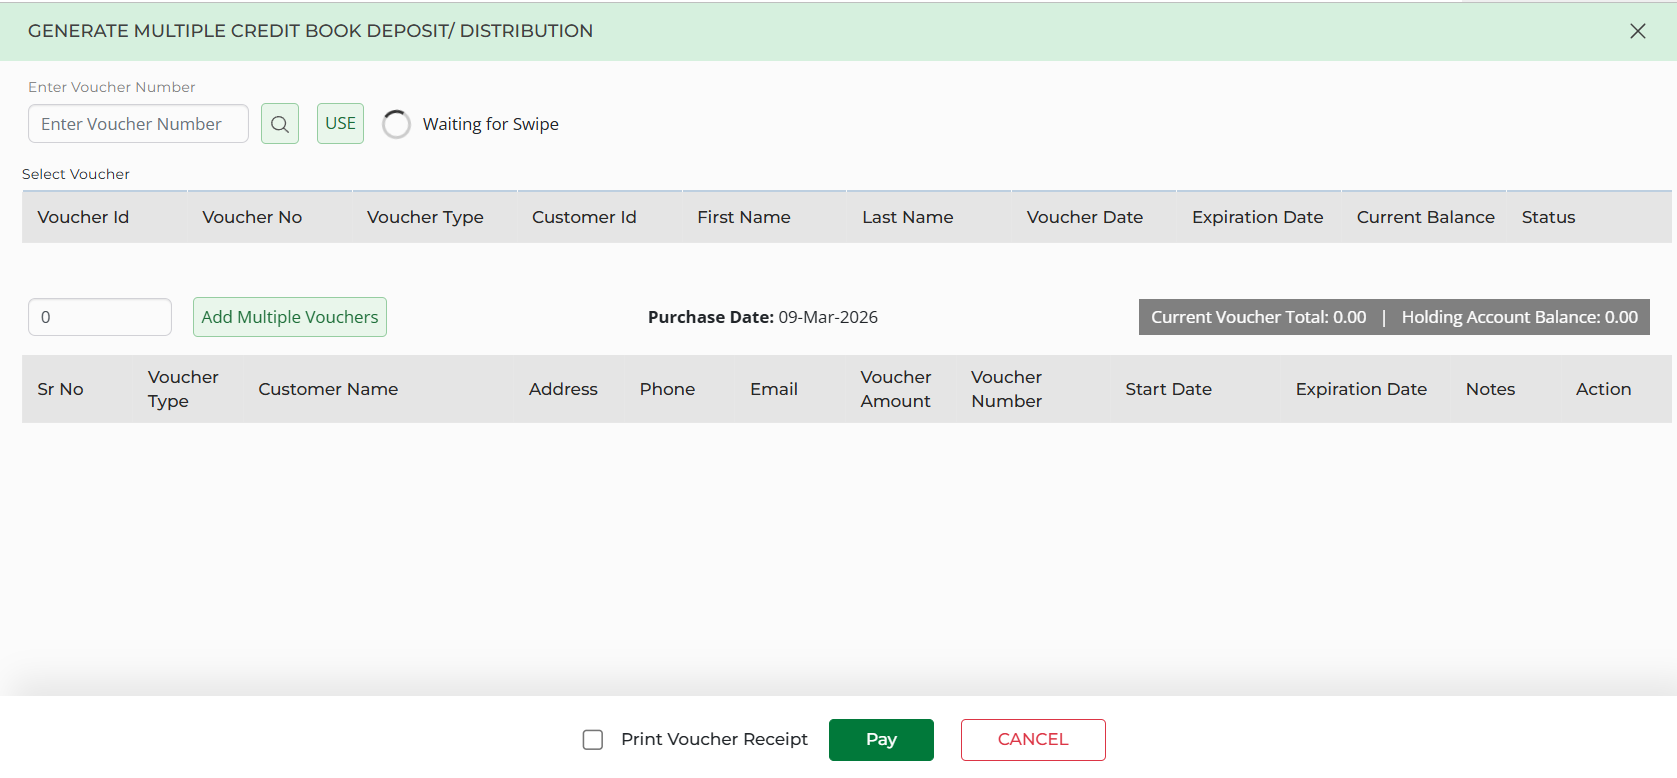Click the Customer Name column header

(x=328, y=389)
